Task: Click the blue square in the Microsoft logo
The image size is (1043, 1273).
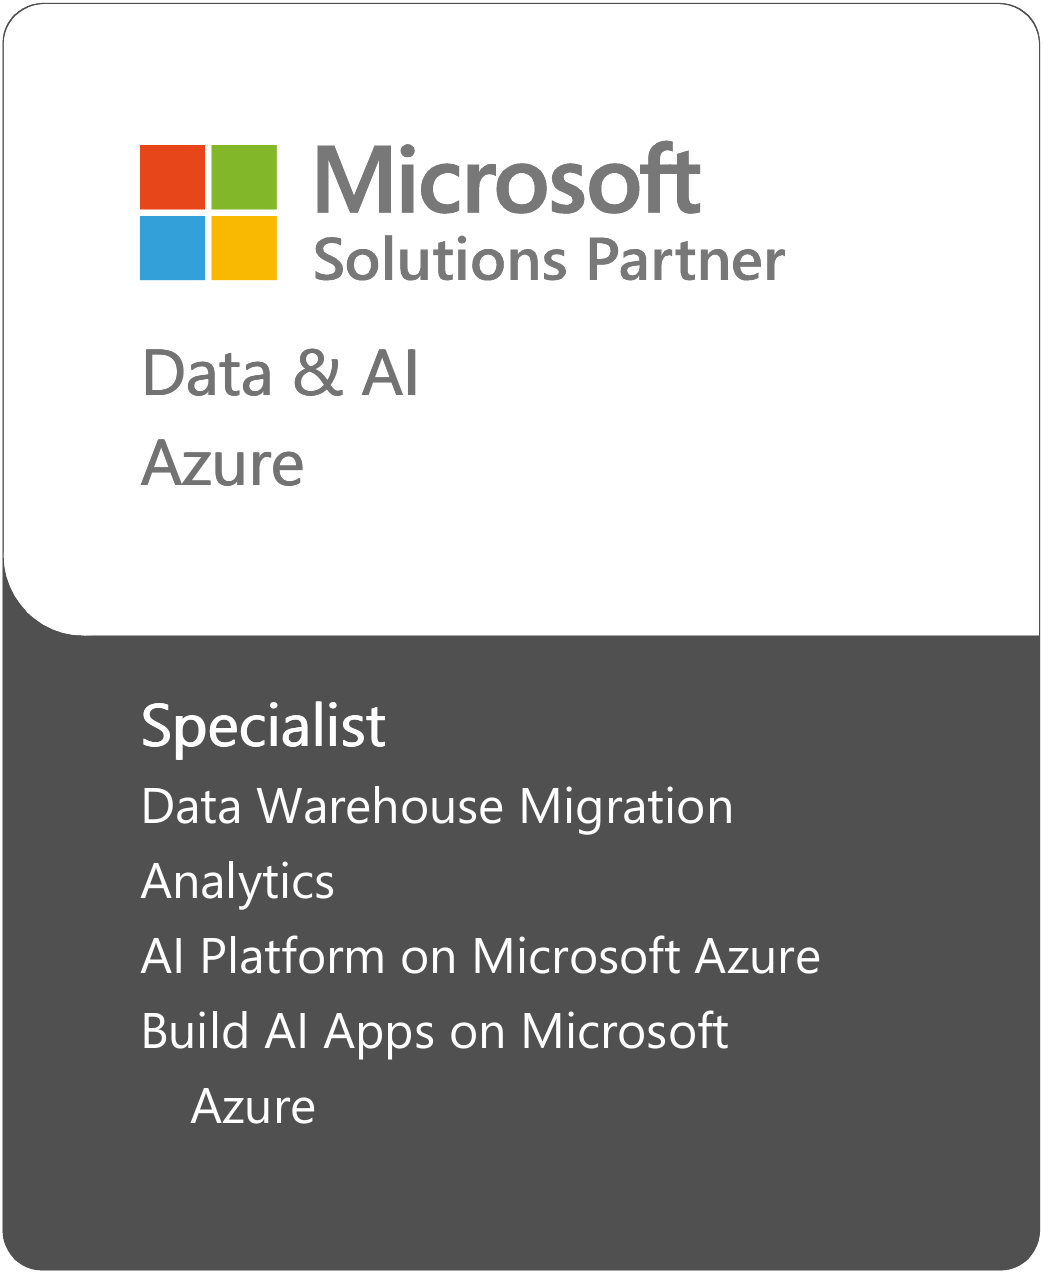Action: click(x=173, y=248)
